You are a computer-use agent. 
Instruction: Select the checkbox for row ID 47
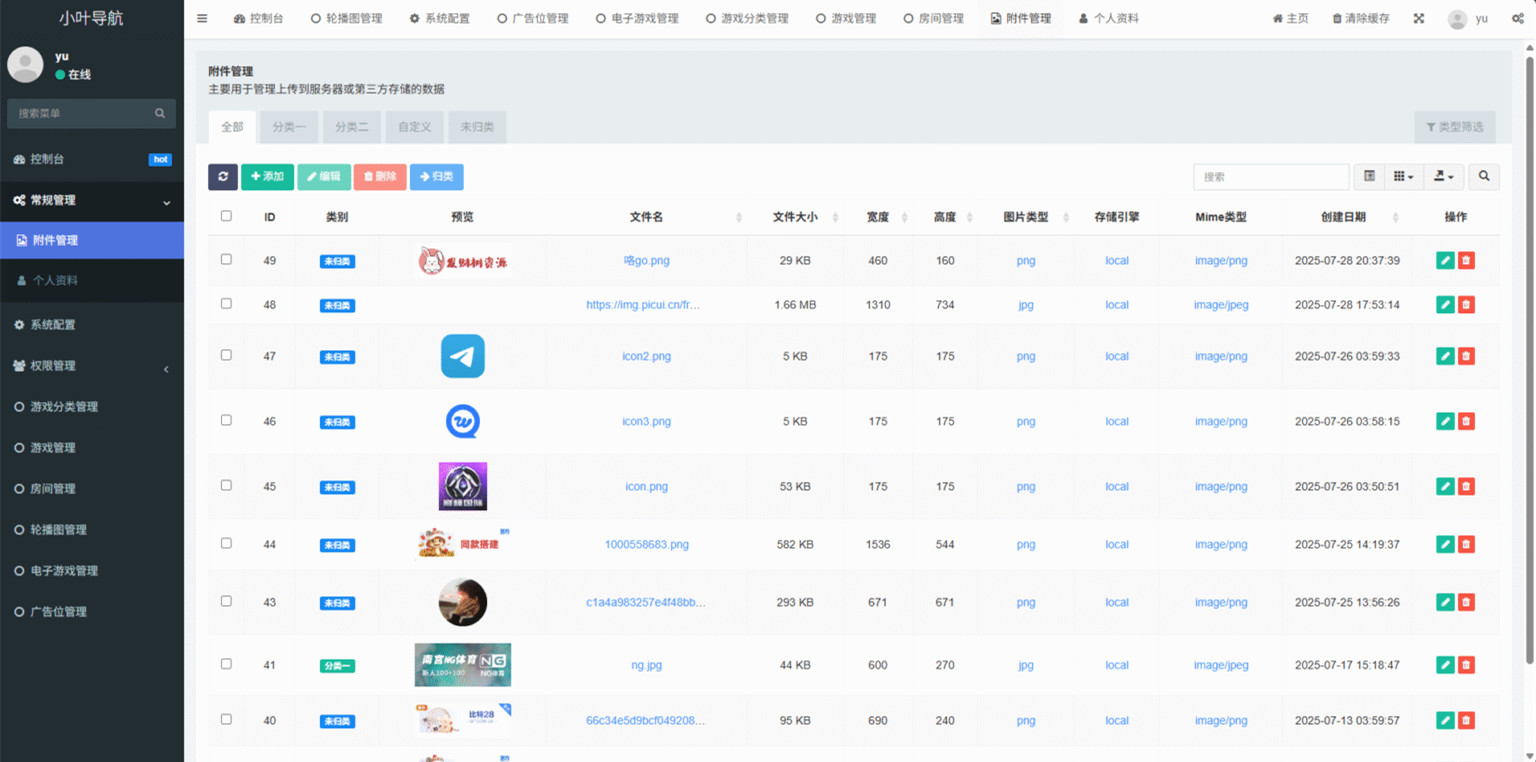pyautogui.click(x=226, y=355)
